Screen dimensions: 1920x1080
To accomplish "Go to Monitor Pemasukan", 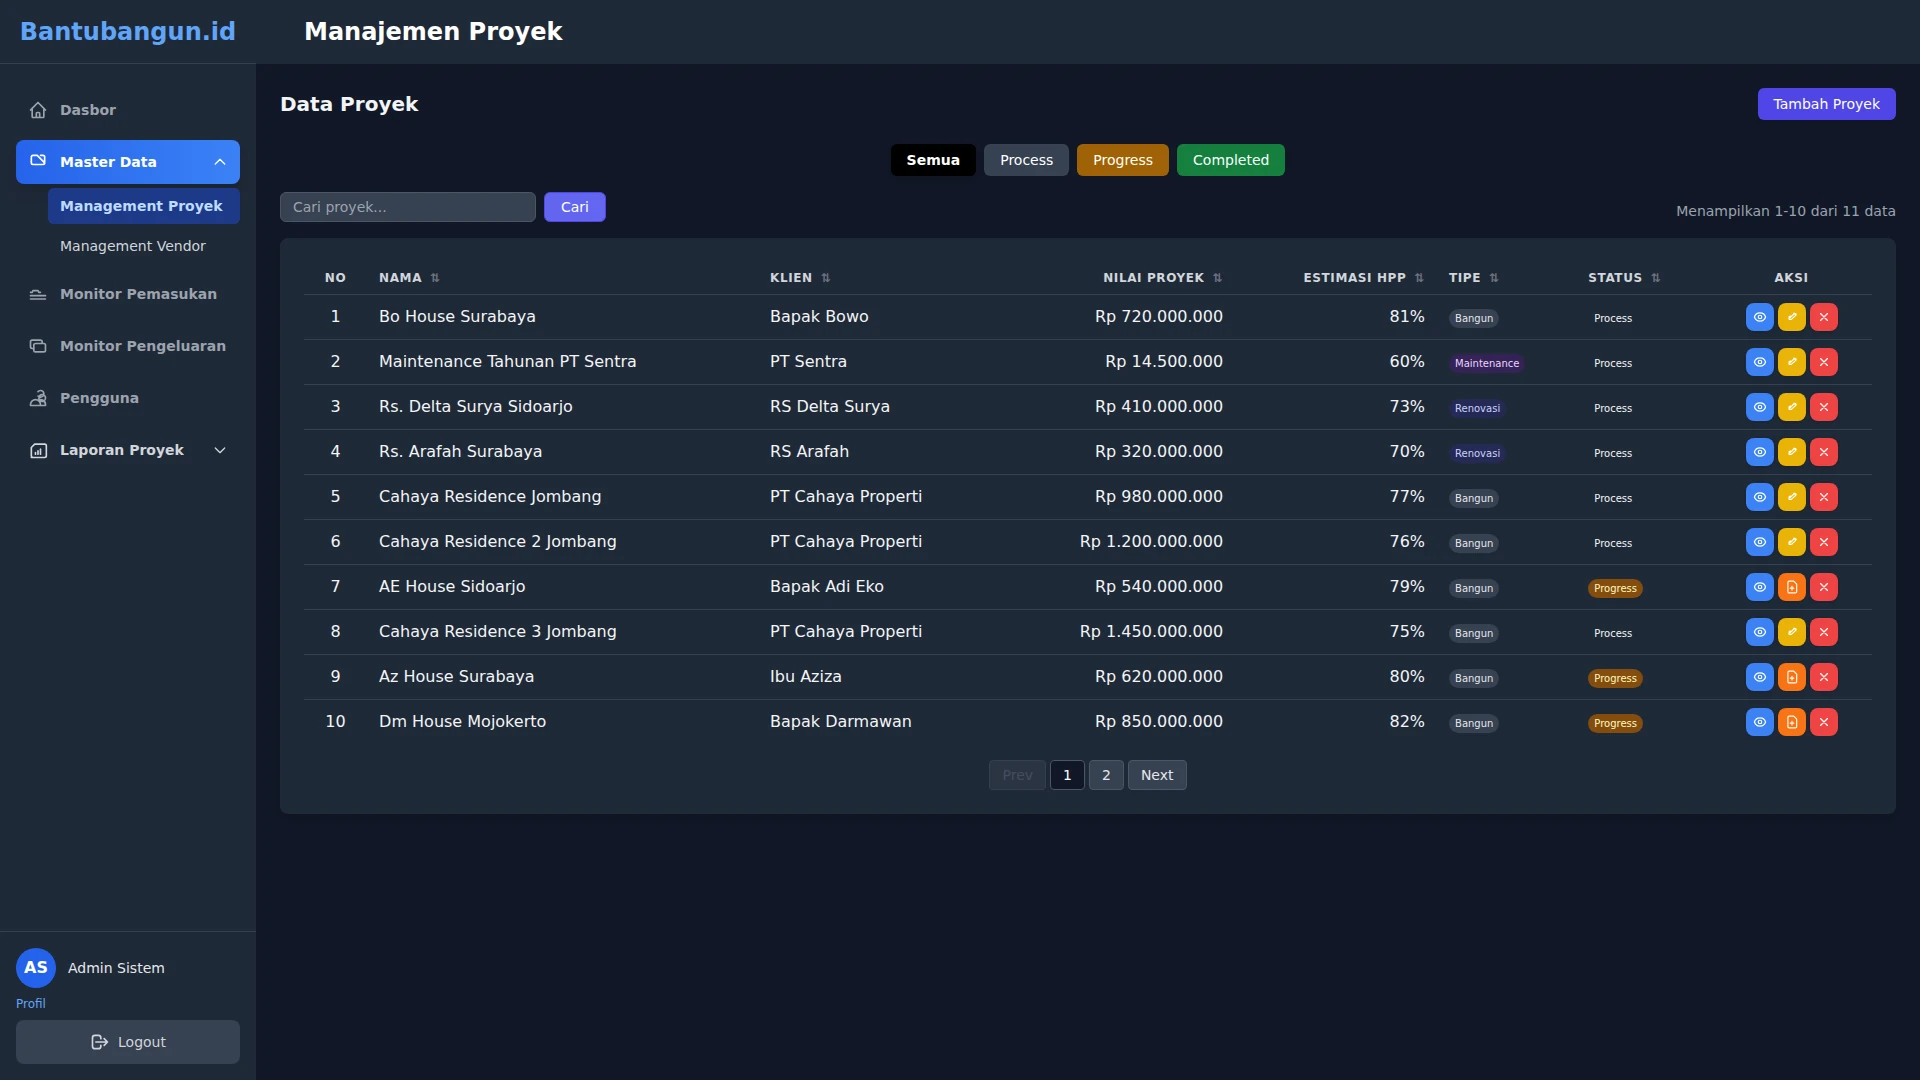I will pos(128,294).
